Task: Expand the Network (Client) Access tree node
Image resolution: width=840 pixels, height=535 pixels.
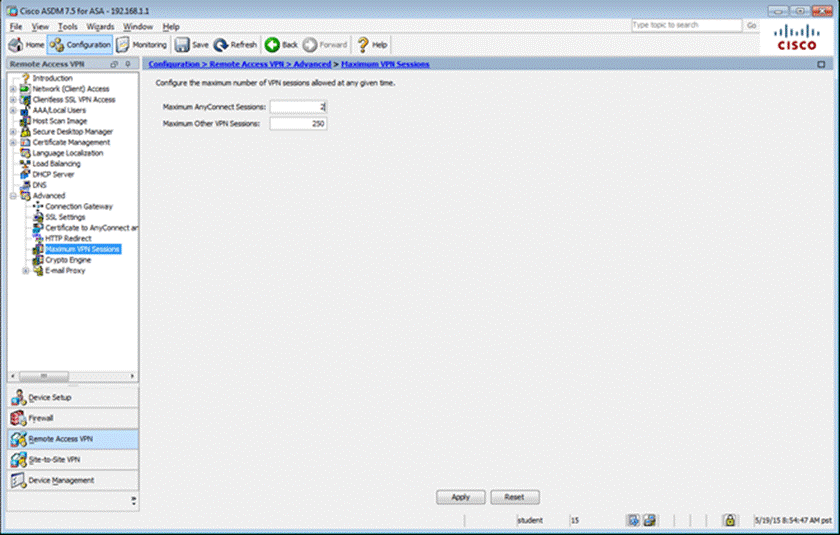Action: (x=13, y=88)
